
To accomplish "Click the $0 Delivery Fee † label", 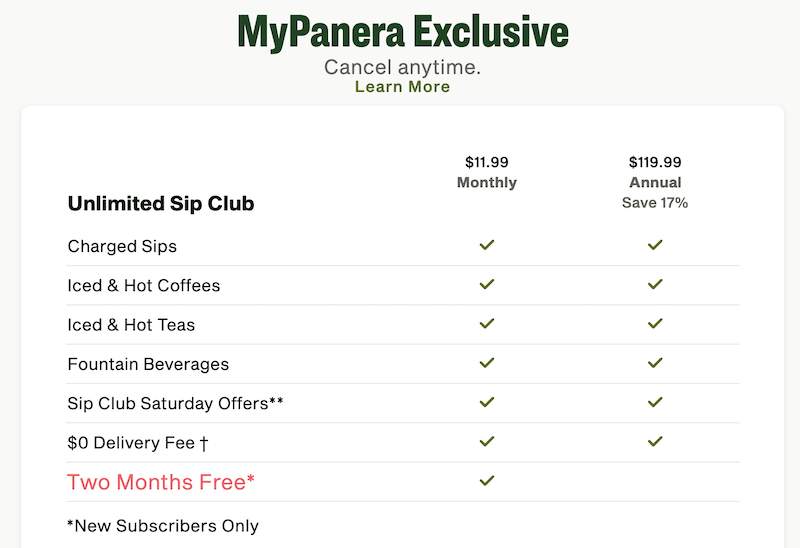I will coord(138,442).
